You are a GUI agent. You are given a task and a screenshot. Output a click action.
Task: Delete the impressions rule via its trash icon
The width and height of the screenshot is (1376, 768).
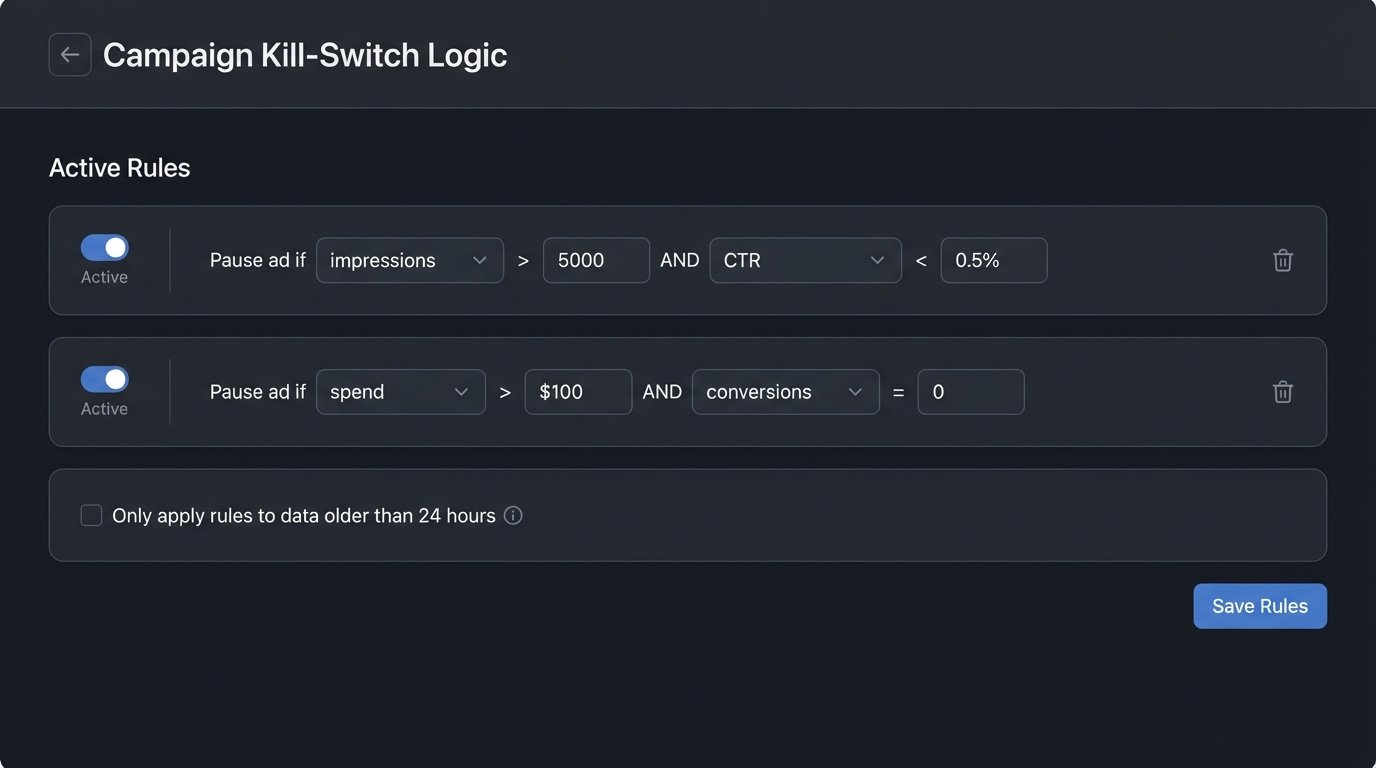[x=1283, y=260]
